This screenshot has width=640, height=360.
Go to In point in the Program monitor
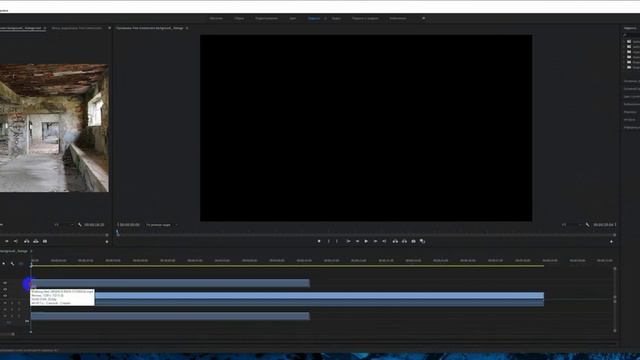coord(348,241)
